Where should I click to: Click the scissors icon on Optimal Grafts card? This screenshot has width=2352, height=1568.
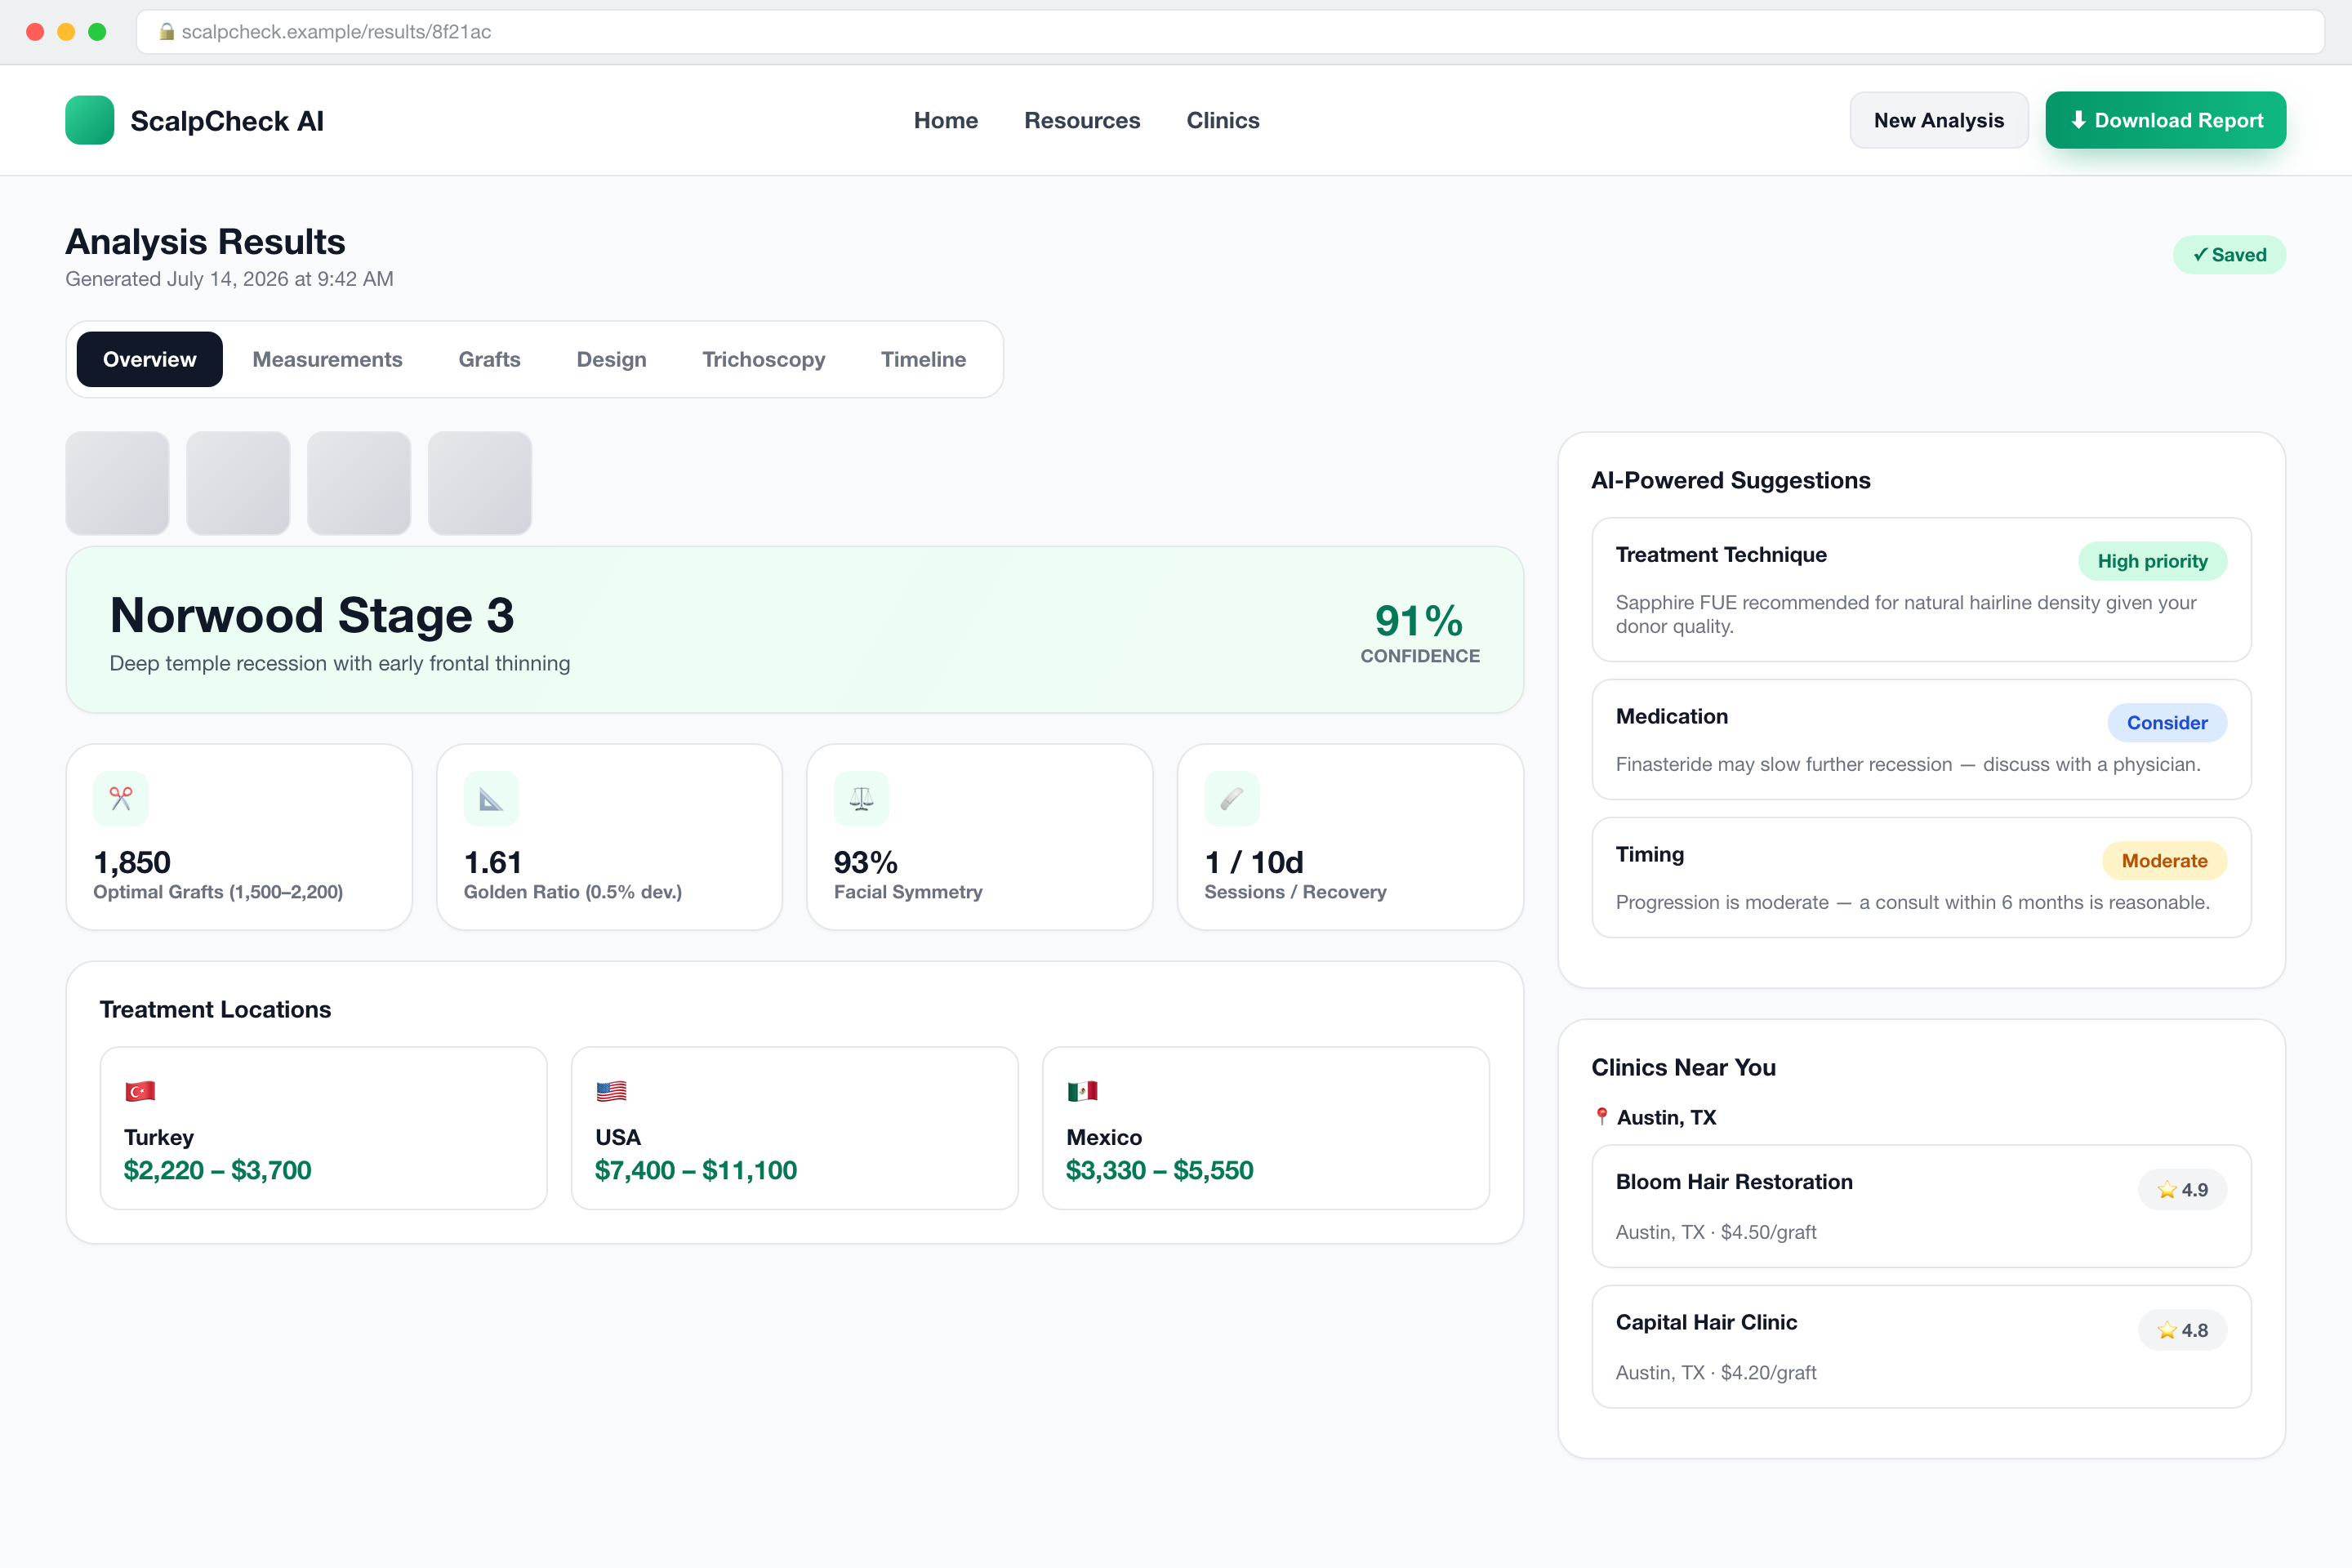pyautogui.click(x=121, y=798)
